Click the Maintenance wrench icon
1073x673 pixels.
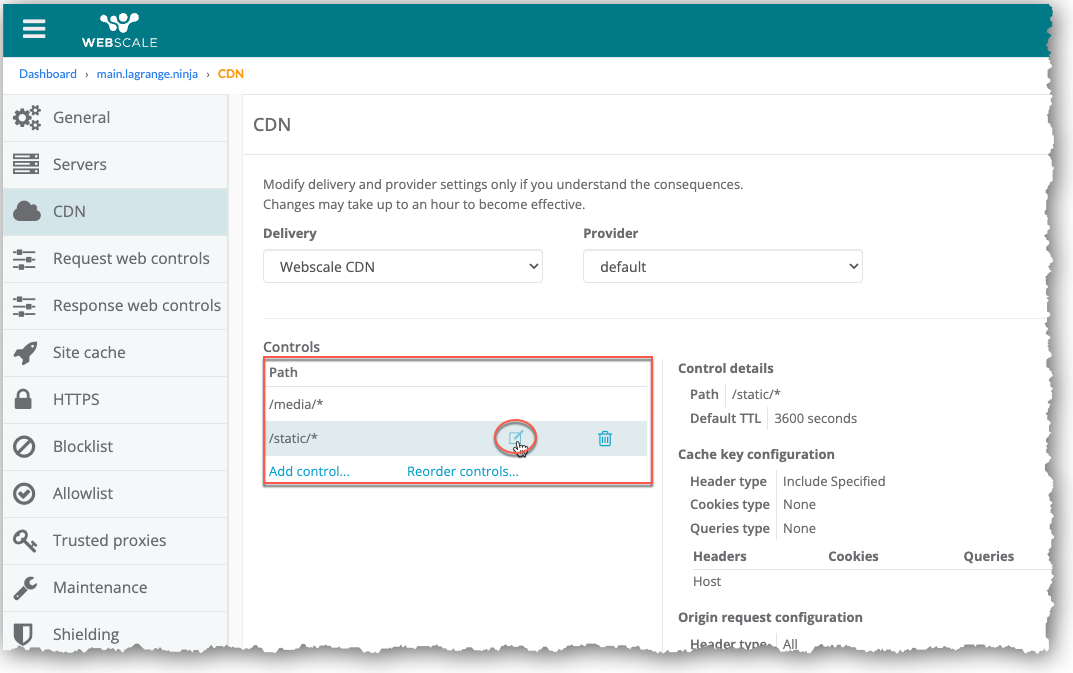25,587
